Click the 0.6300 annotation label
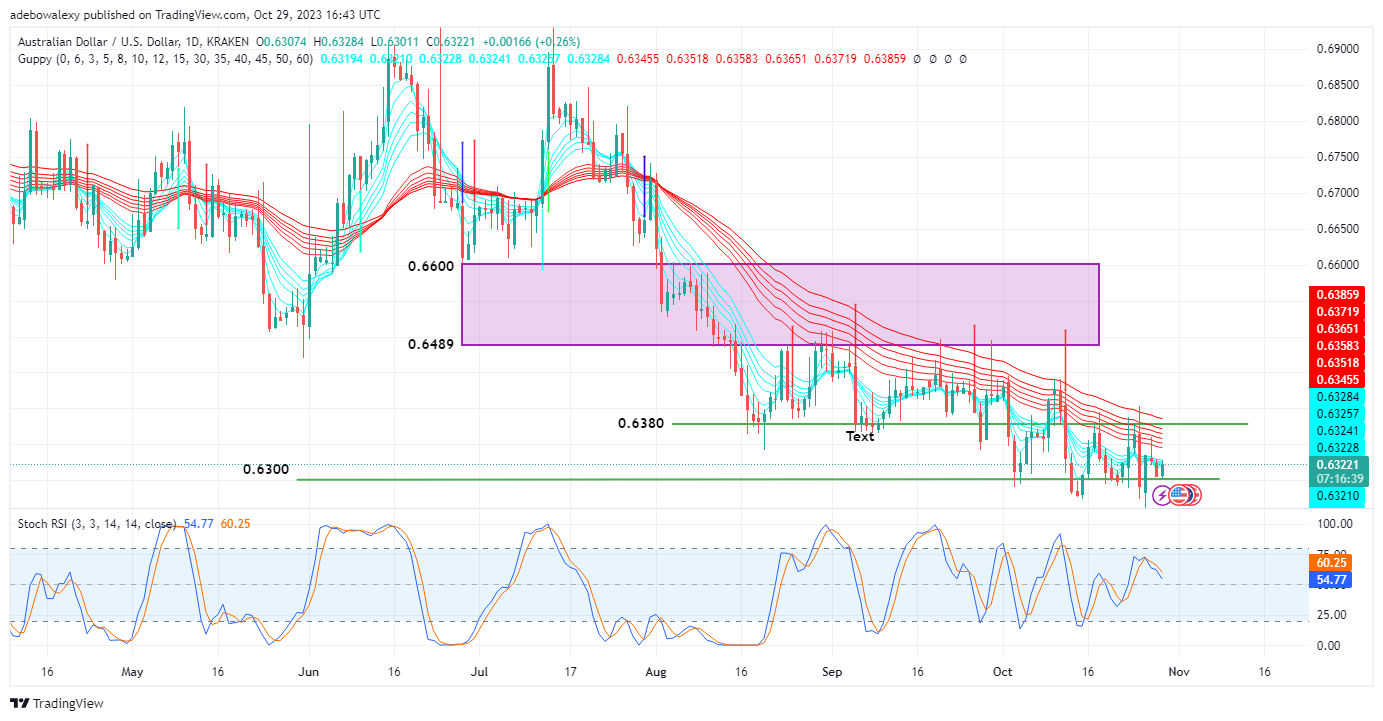This screenshot has width=1383, height=721. pyautogui.click(x=266, y=469)
